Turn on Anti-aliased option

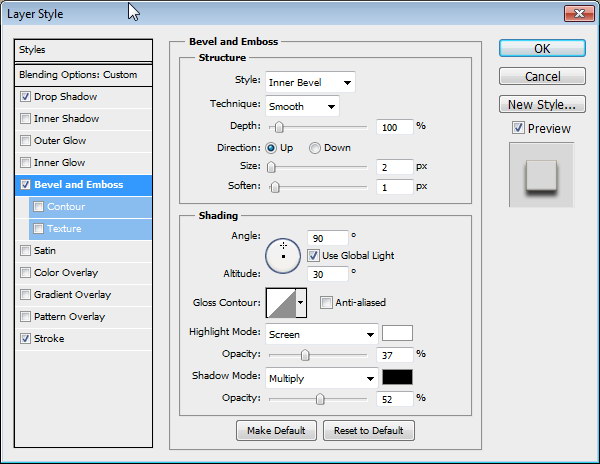[326, 303]
